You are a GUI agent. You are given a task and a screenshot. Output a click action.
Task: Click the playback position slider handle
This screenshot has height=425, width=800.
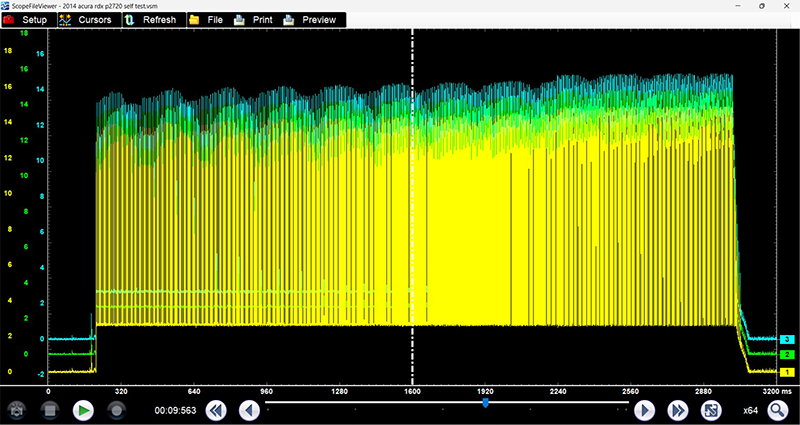tap(485, 403)
